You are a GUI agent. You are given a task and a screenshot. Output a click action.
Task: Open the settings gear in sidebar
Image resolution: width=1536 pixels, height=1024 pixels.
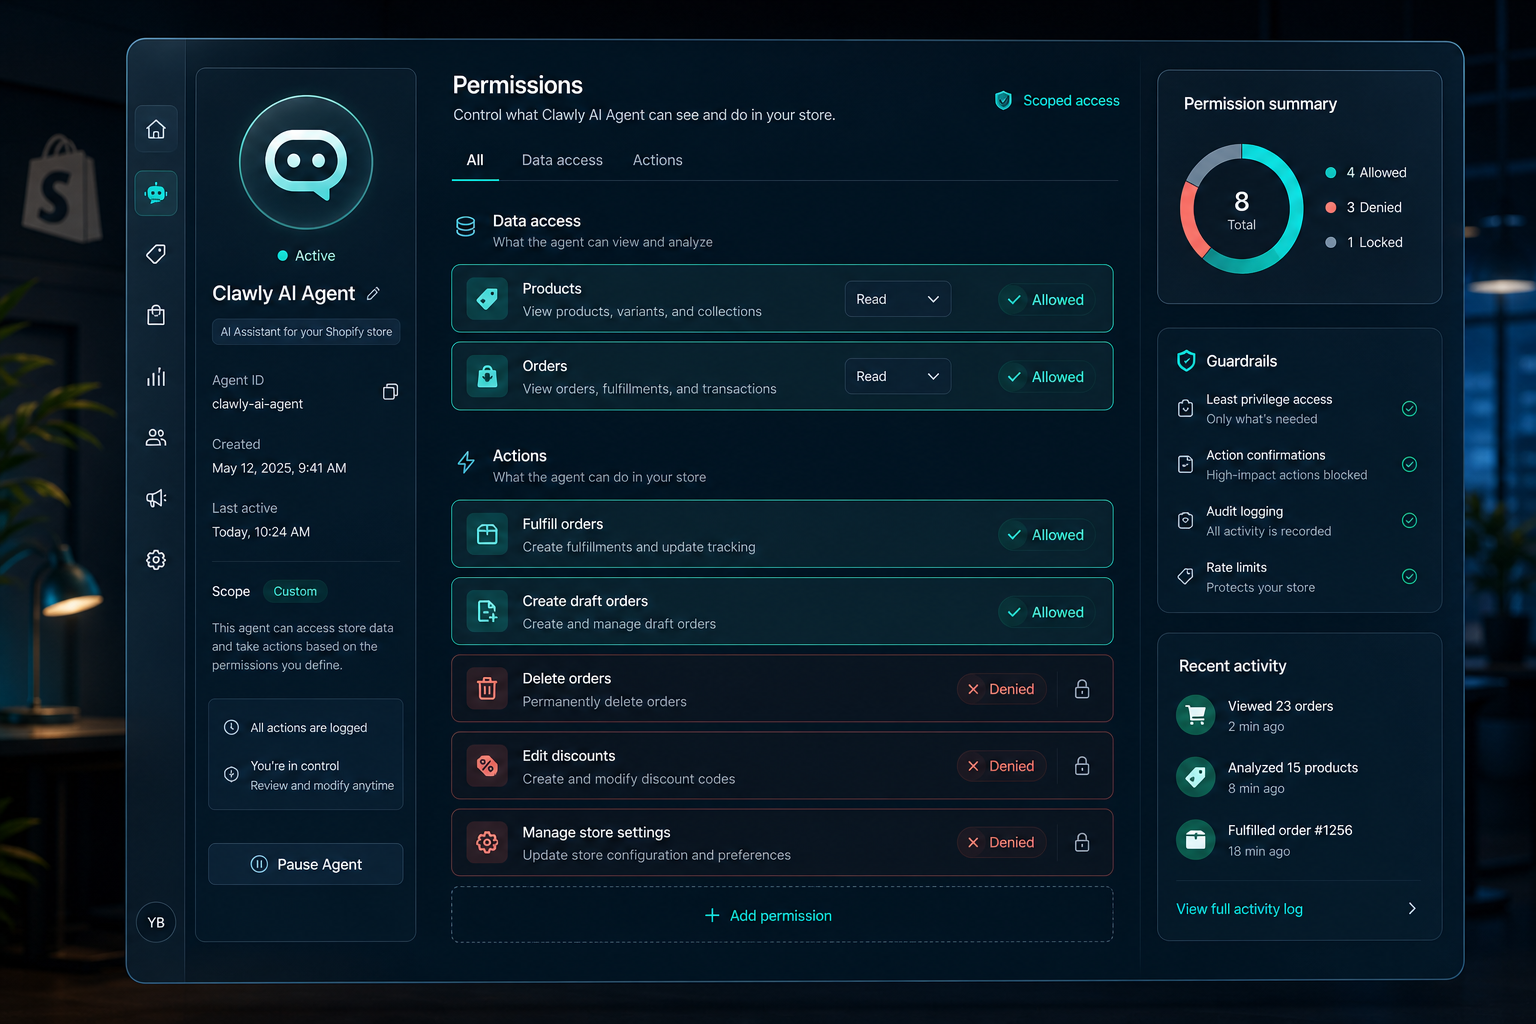click(156, 560)
